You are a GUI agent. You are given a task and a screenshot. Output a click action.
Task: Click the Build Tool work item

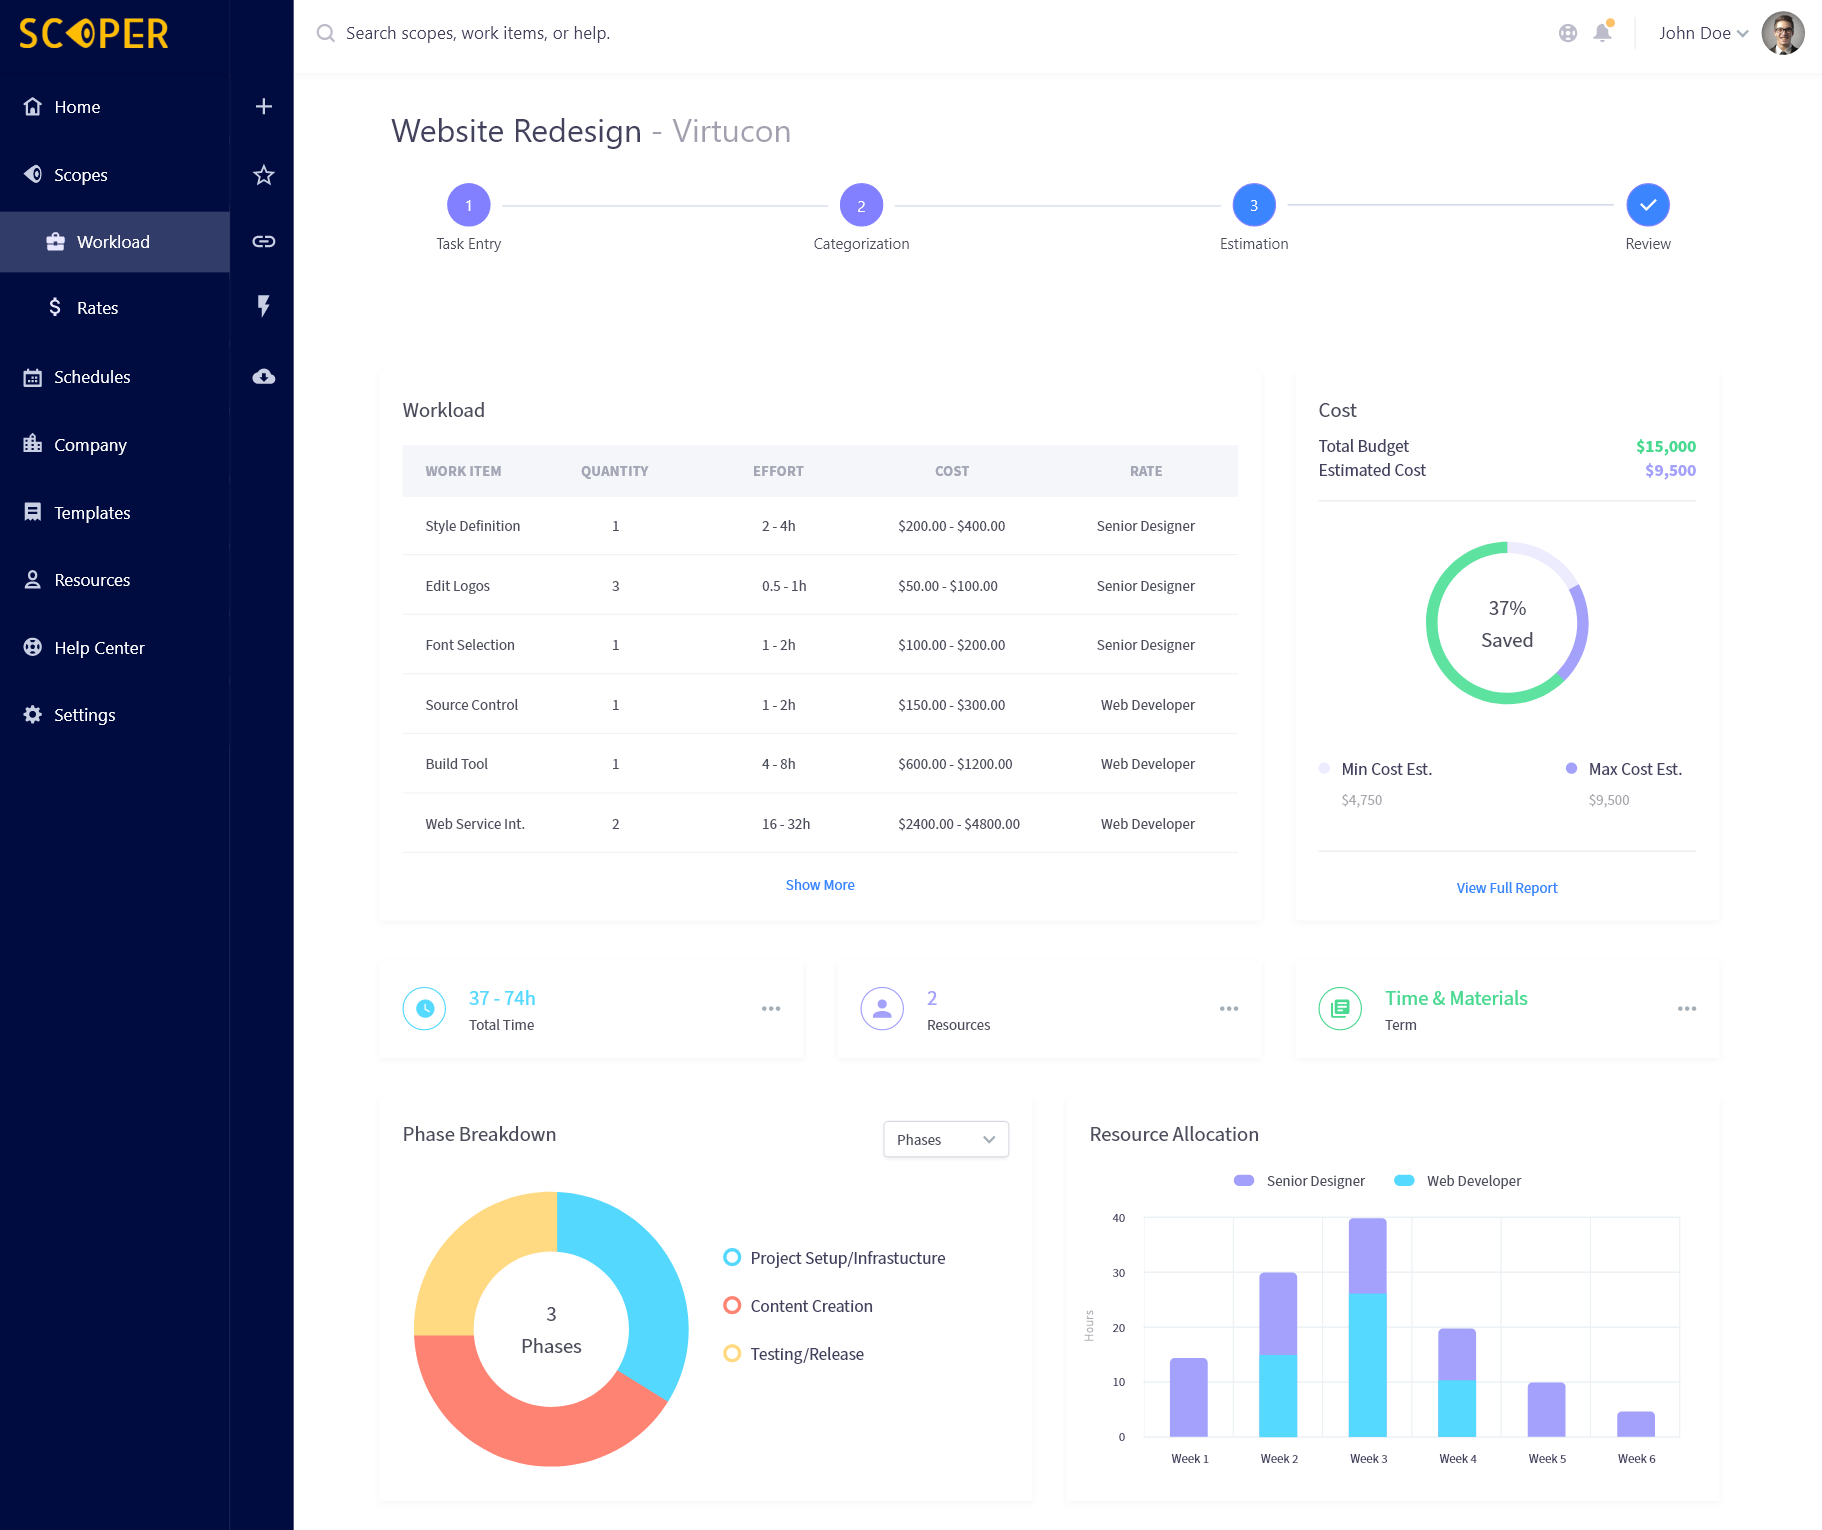[456, 764]
